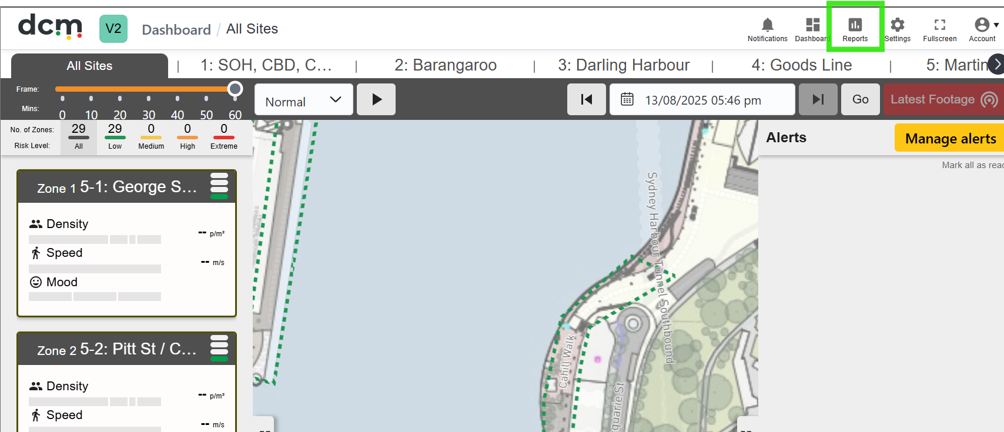Open the Notifications bell icon
The image size is (1004, 432).
coord(767,25)
